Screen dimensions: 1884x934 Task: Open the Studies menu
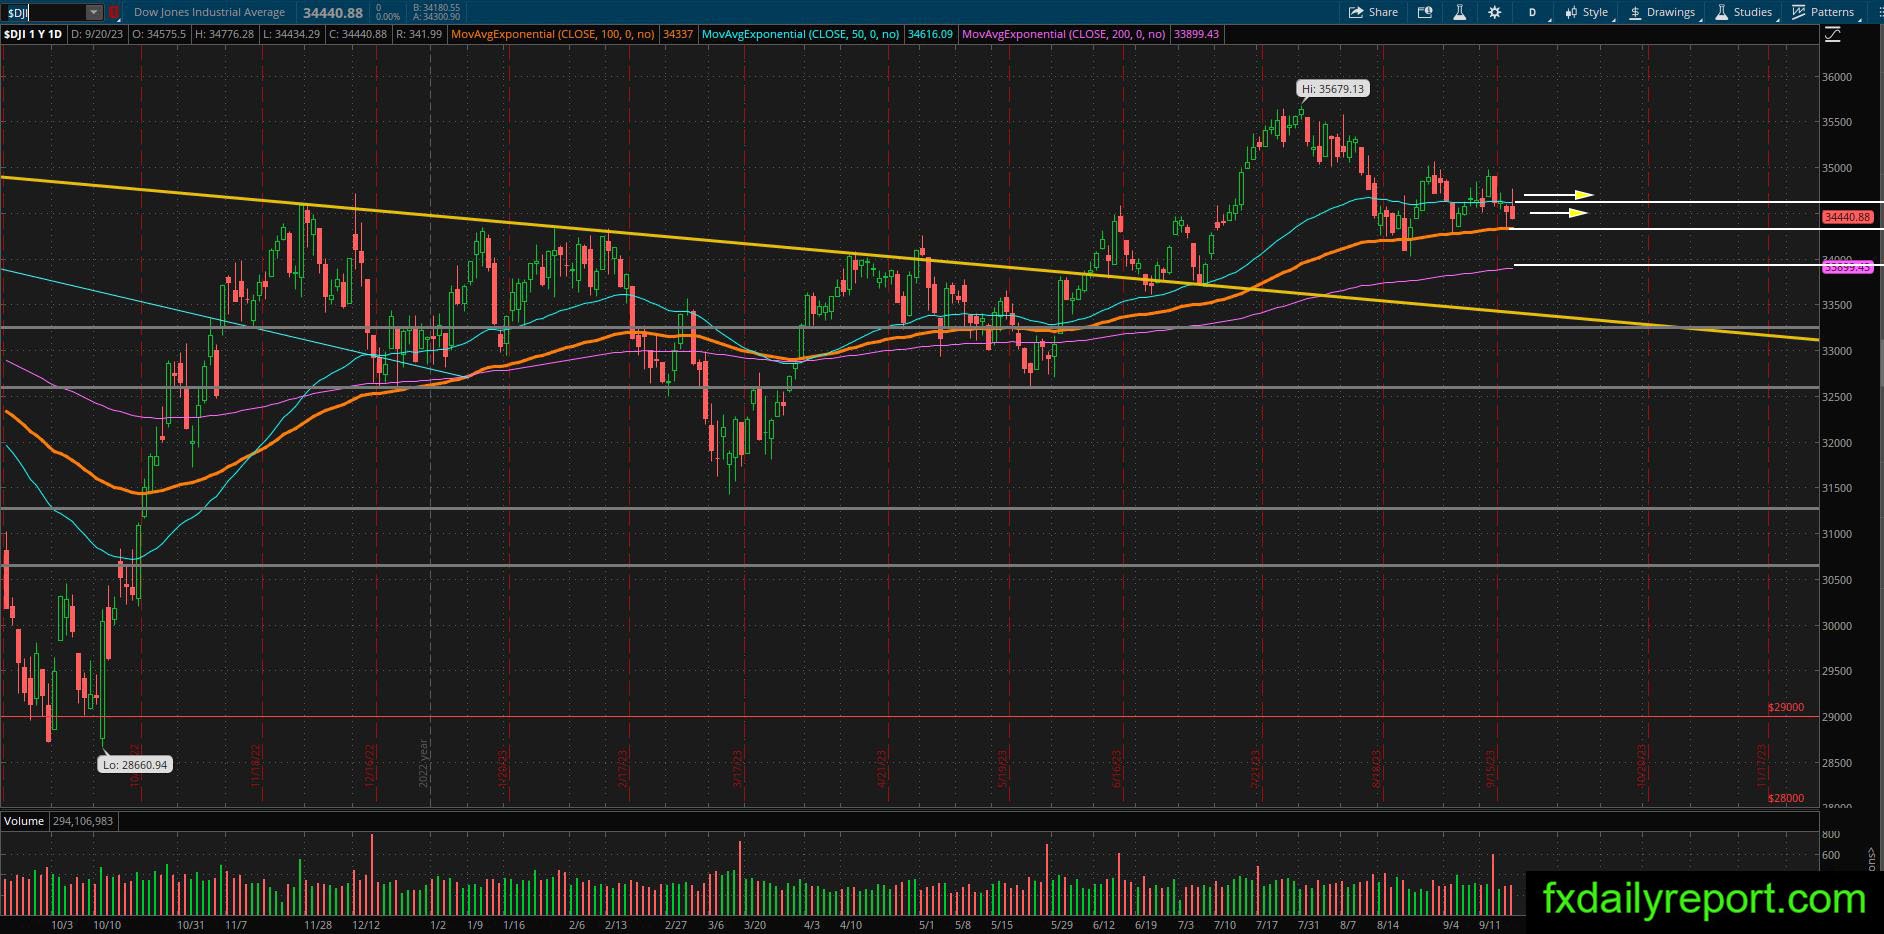pos(1744,12)
